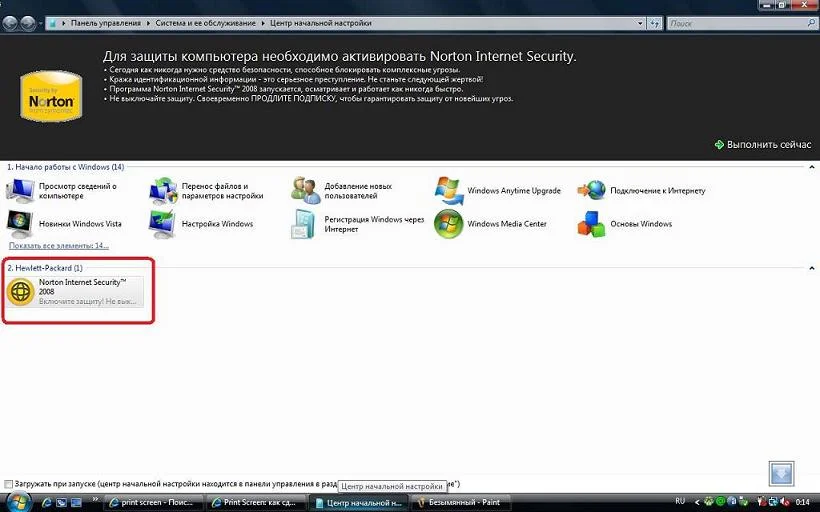Screen dimensions: 820x512
Task: Click '2. Hewlett-Packard (1)' header
Action: point(45,268)
